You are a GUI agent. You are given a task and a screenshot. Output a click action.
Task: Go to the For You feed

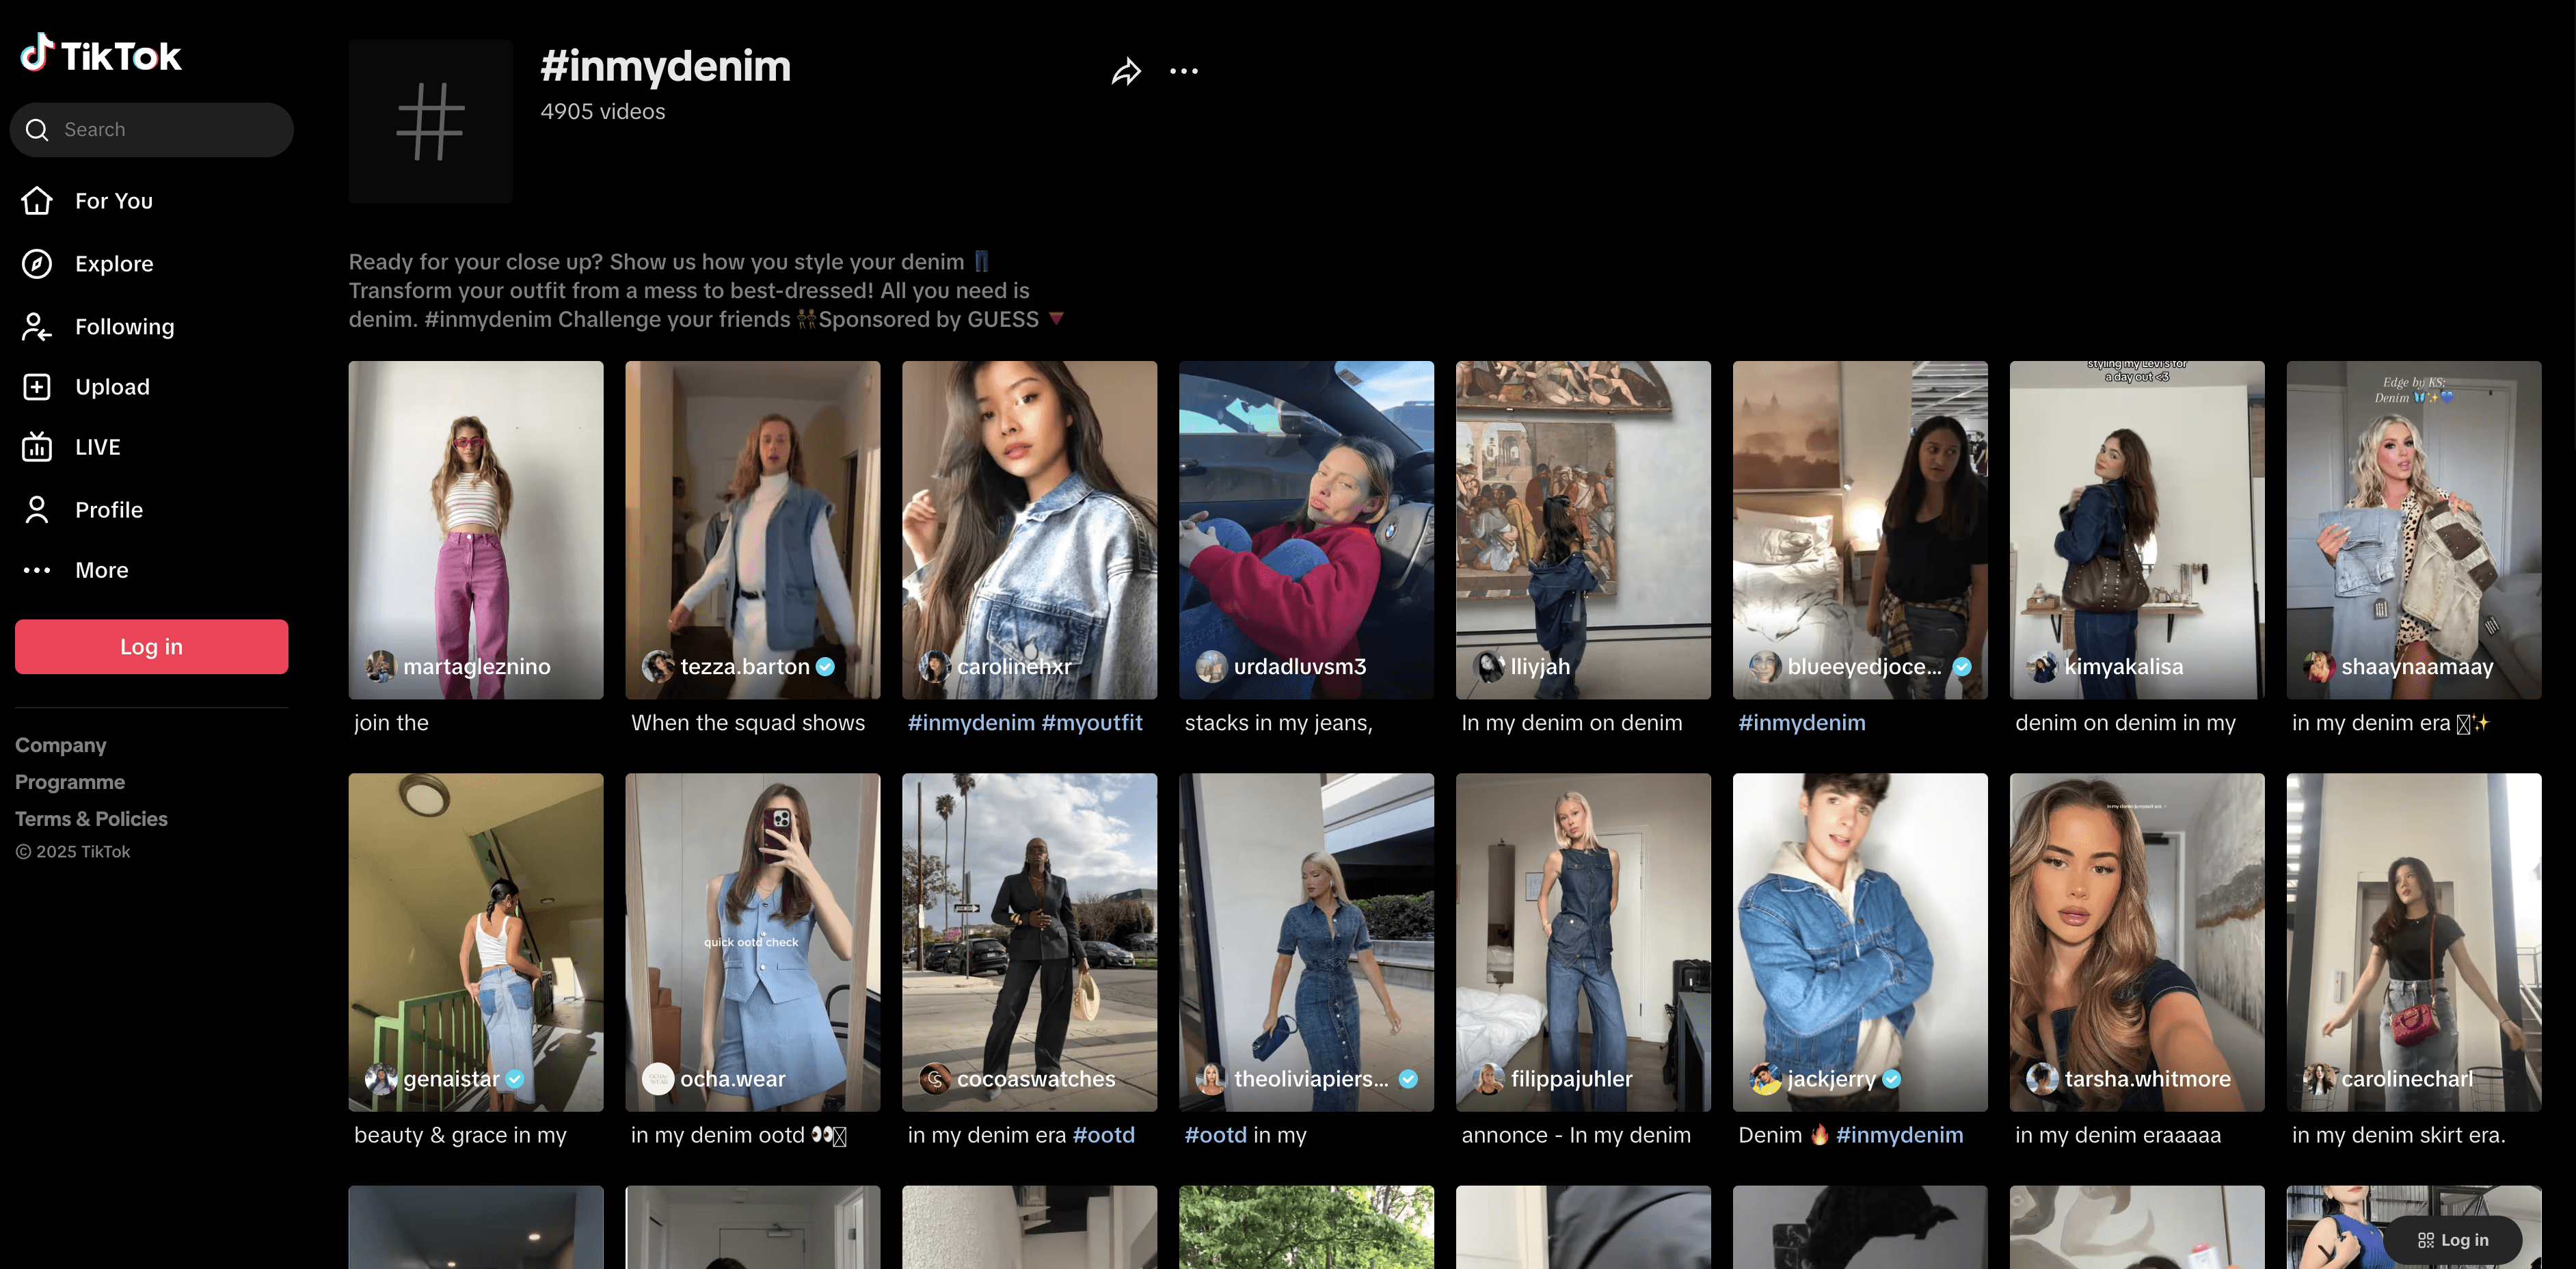pos(113,201)
